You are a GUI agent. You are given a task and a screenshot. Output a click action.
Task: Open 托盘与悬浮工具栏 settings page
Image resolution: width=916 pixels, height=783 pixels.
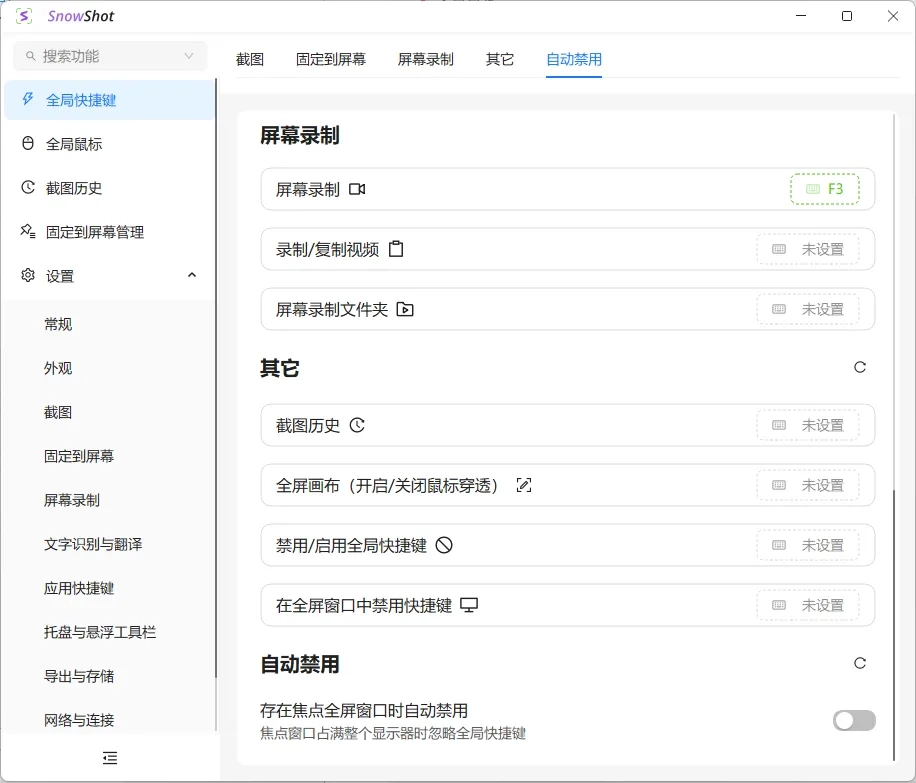point(110,632)
